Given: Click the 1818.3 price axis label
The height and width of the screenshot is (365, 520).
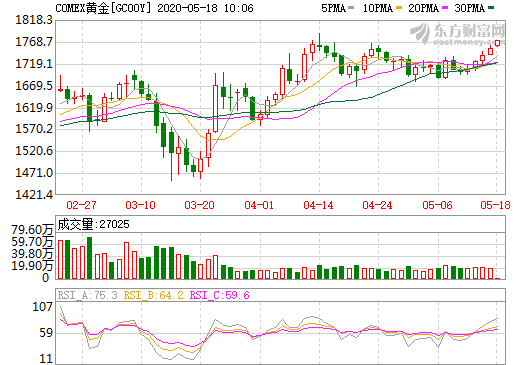Looking at the screenshot, I should [x=34, y=20].
